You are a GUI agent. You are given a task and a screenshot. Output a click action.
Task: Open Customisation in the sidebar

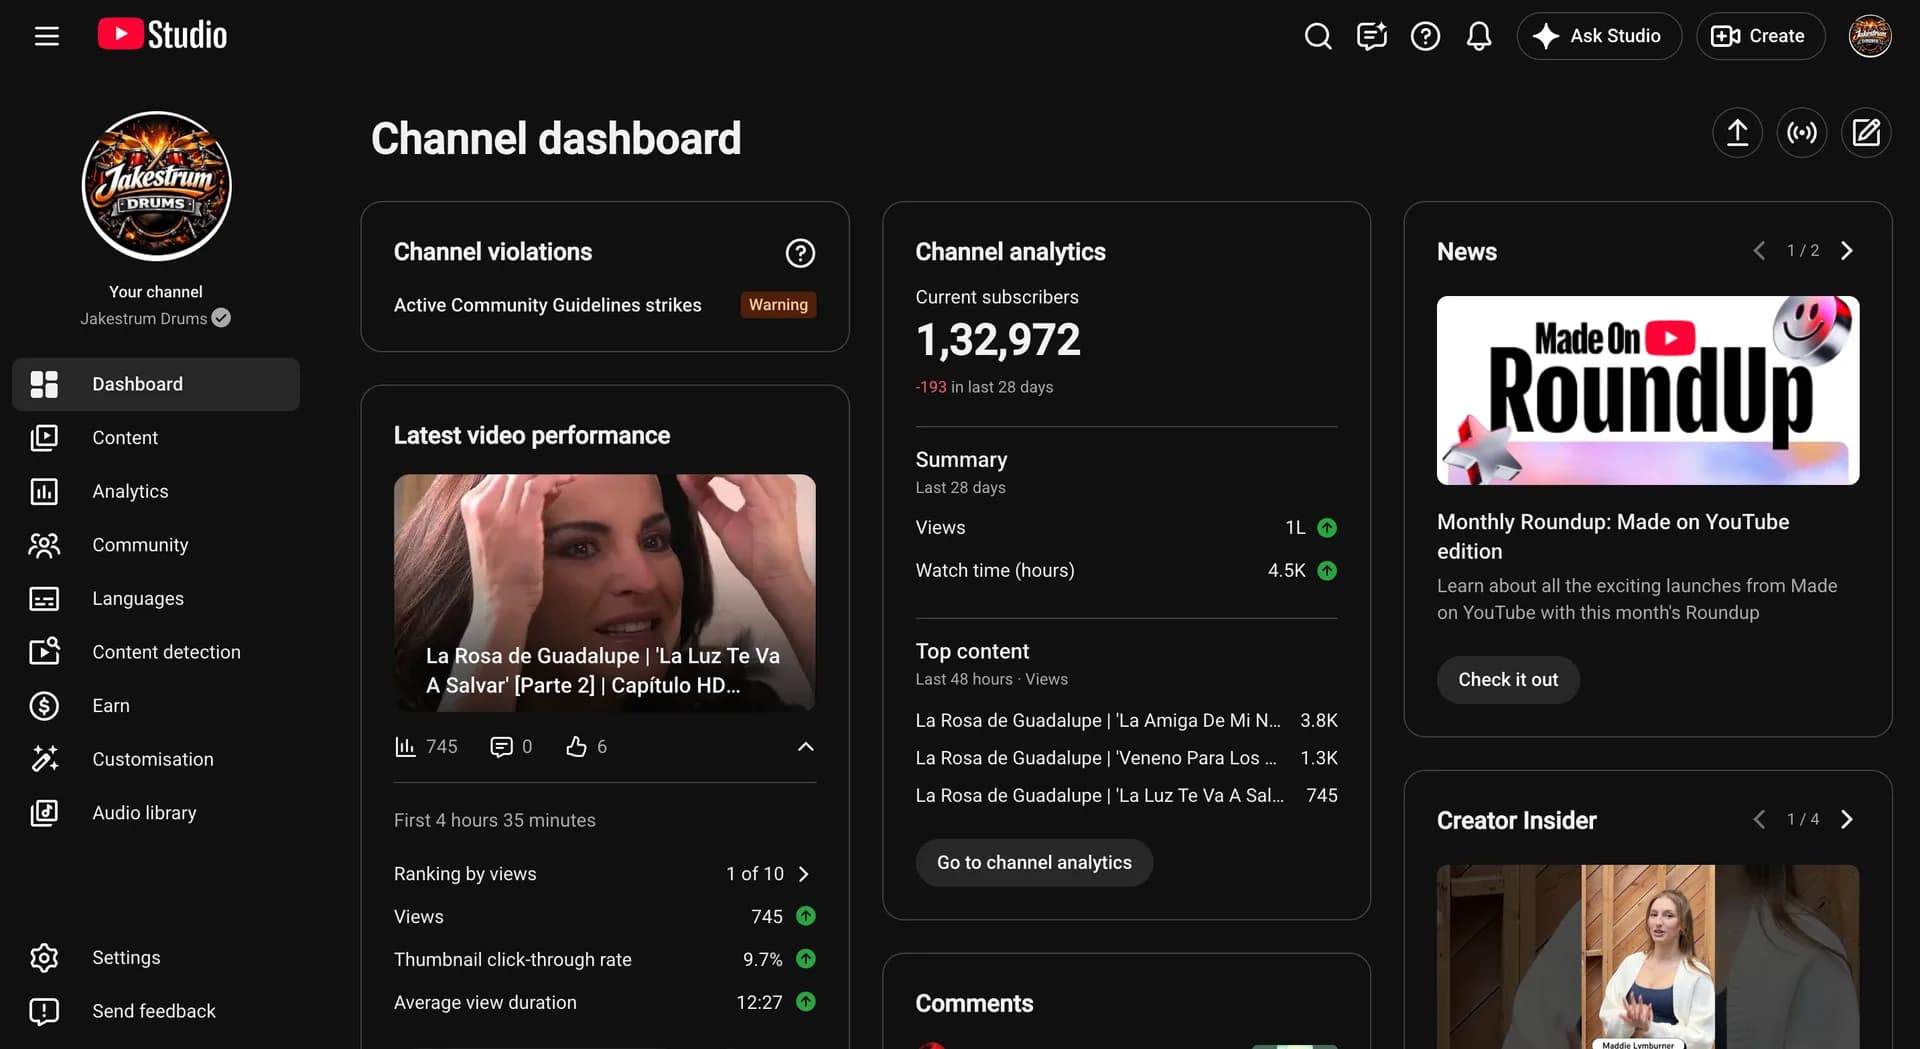click(x=156, y=759)
